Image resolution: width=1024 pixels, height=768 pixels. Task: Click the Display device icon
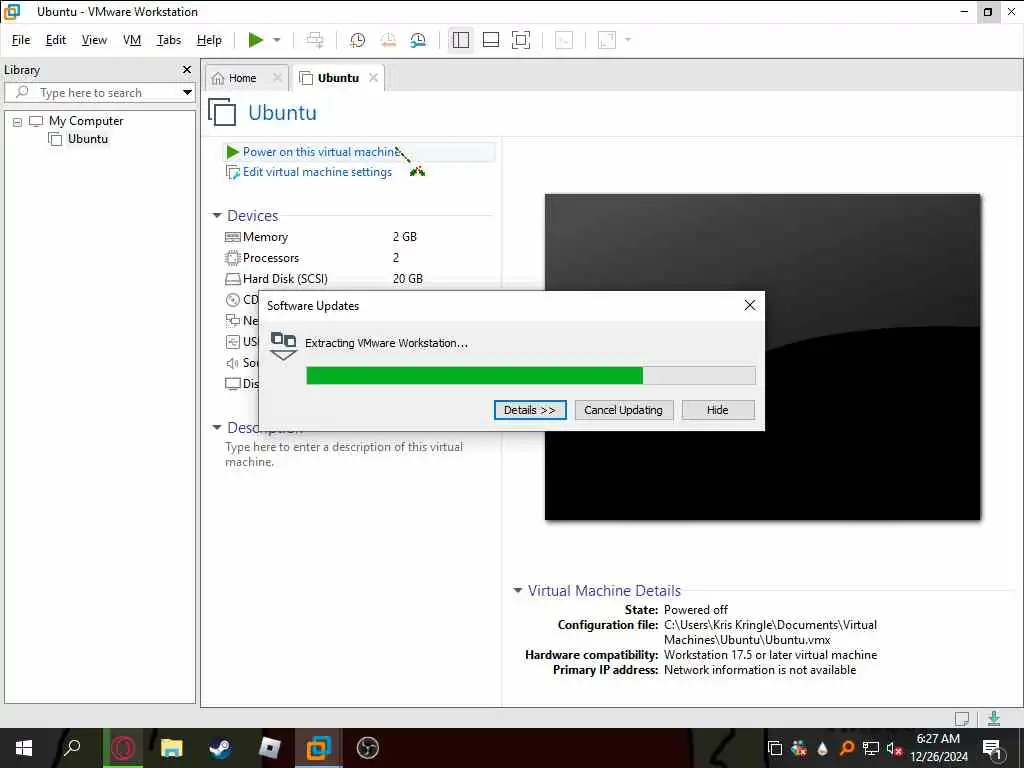pos(232,383)
